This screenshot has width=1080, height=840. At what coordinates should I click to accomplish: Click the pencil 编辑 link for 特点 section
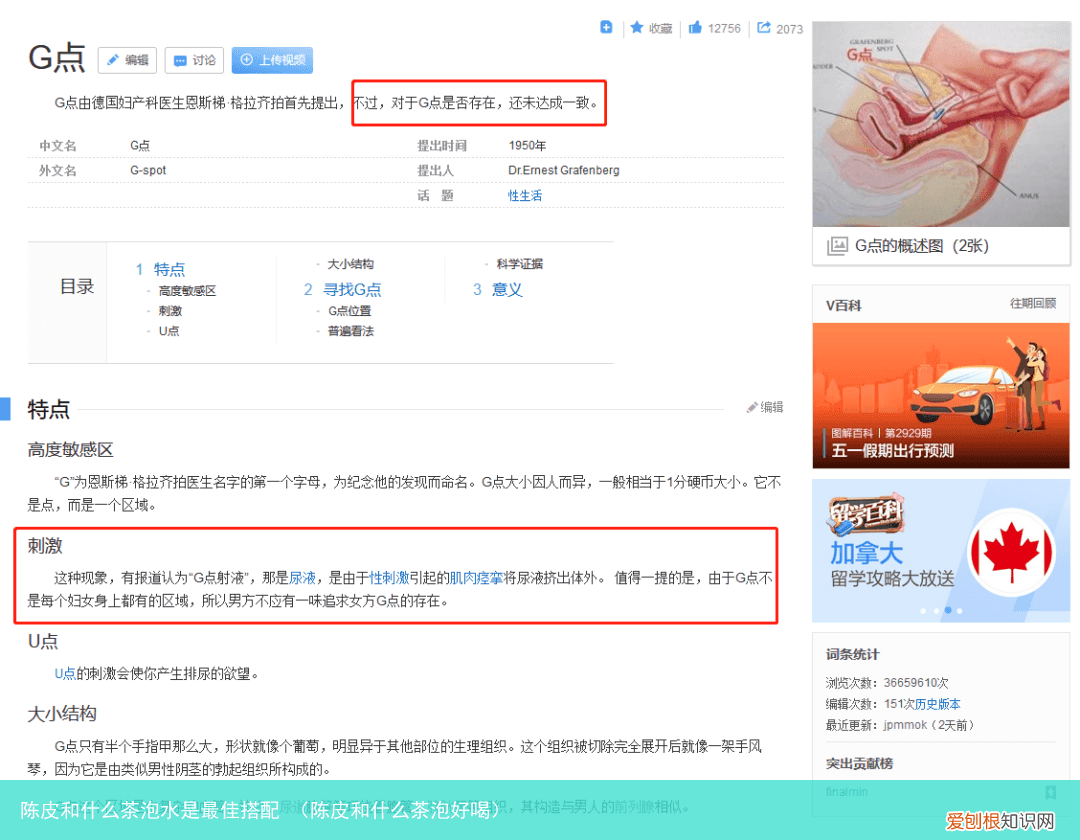pyautogui.click(x=765, y=407)
